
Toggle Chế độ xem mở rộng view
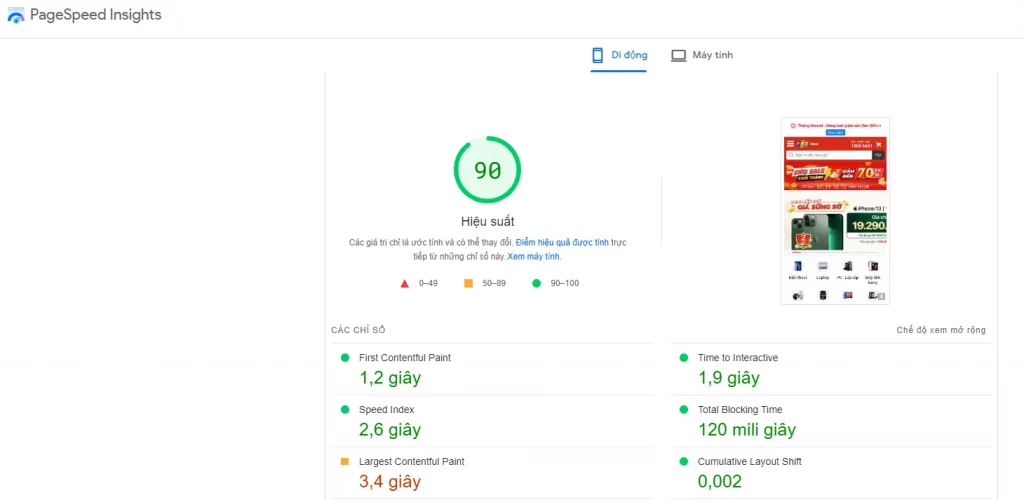(x=940, y=330)
